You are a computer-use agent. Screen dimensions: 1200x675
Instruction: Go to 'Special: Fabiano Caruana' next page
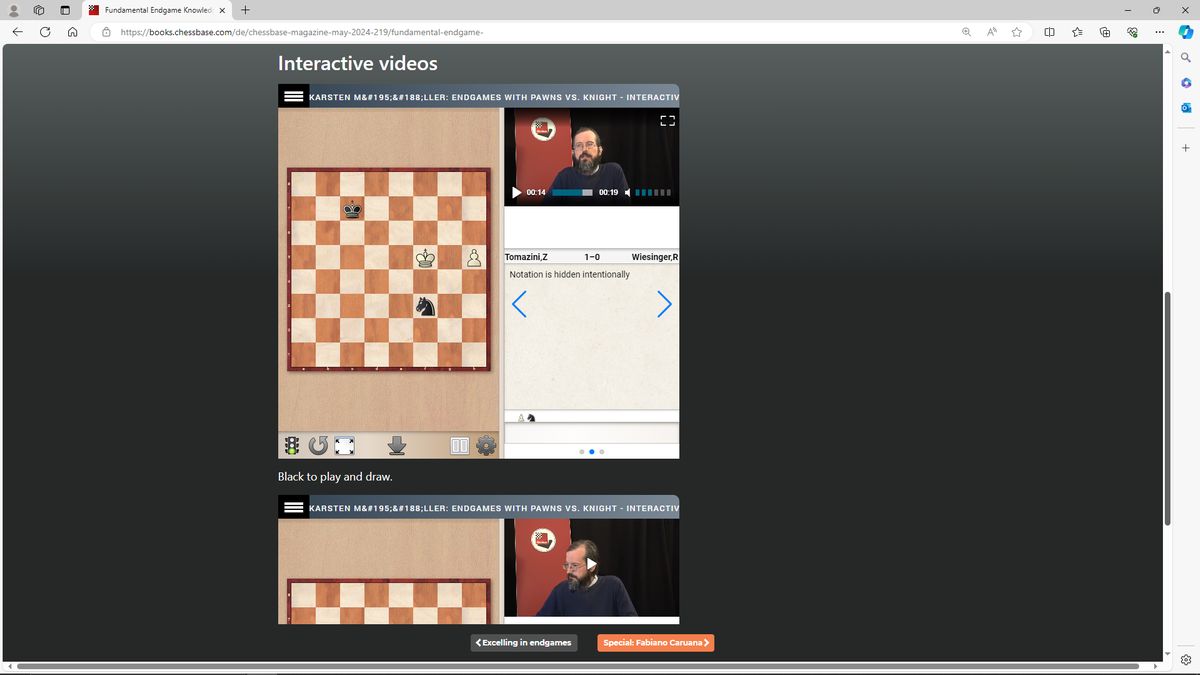tap(656, 642)
